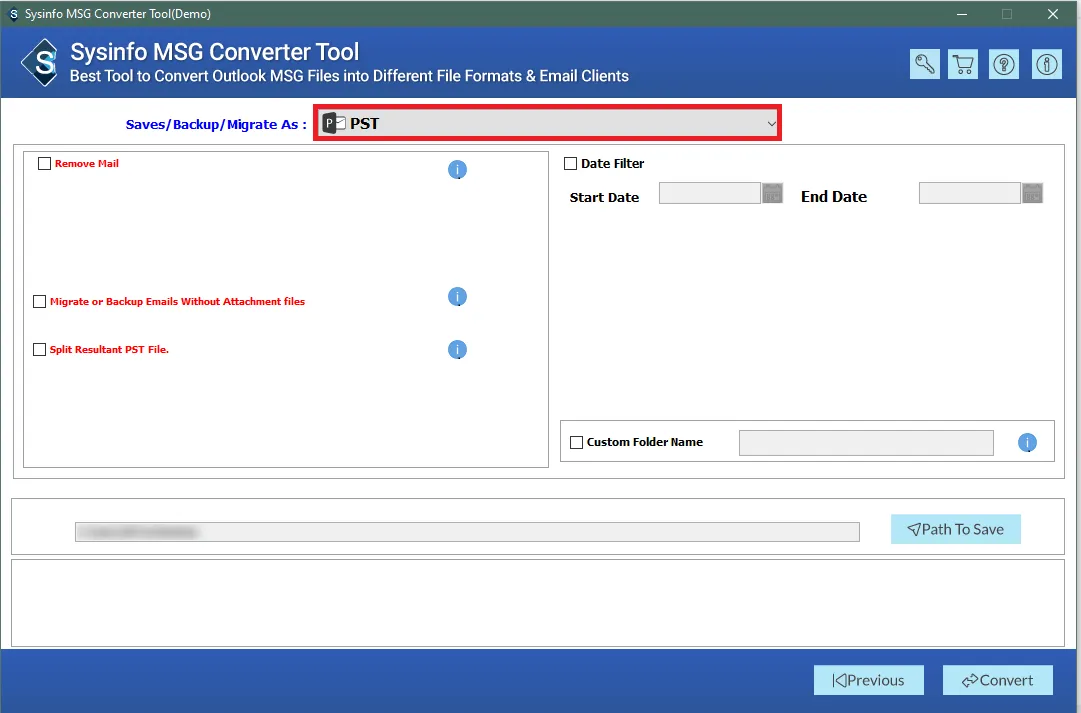1081x713 pixels.
Task: Click the key activation icon
Action: pyautogui.click(x=925, y=64)
